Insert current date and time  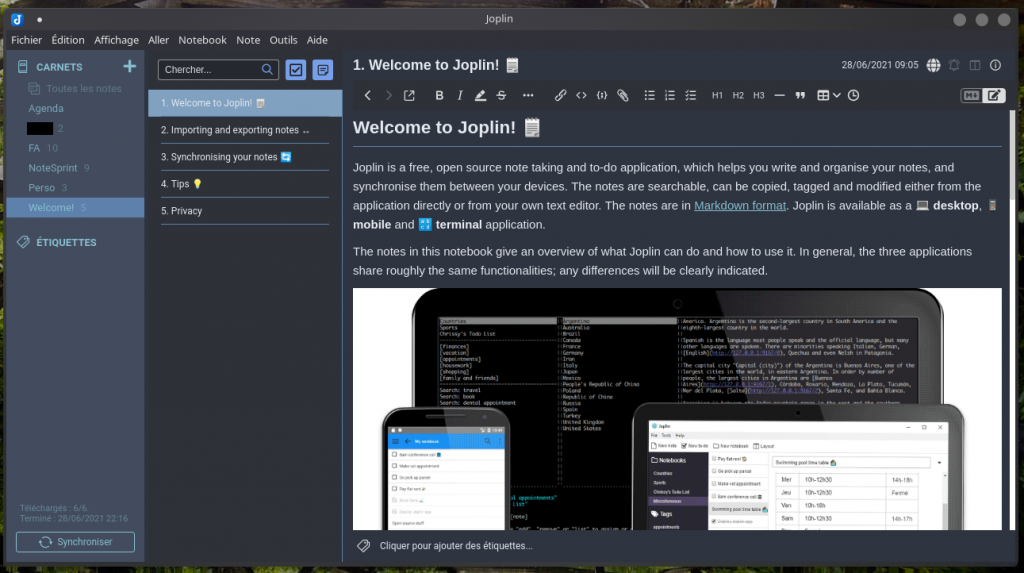pyautogui.click(x=854, y=95)
